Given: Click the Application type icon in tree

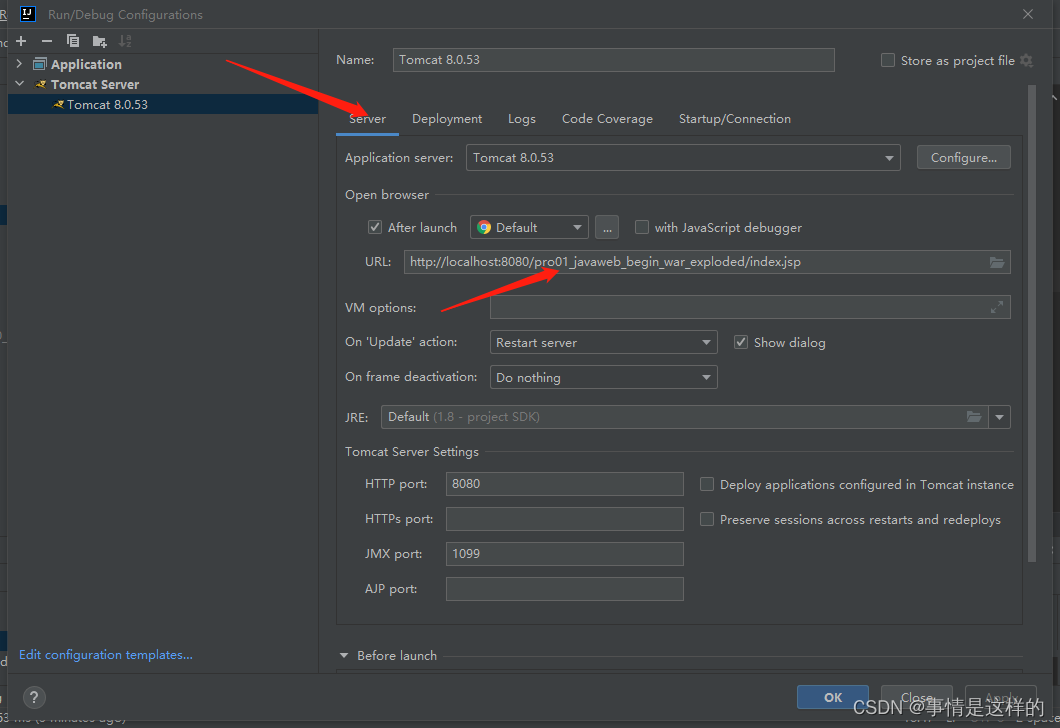Looking at the screenshot, I should (x=40, y=64).
